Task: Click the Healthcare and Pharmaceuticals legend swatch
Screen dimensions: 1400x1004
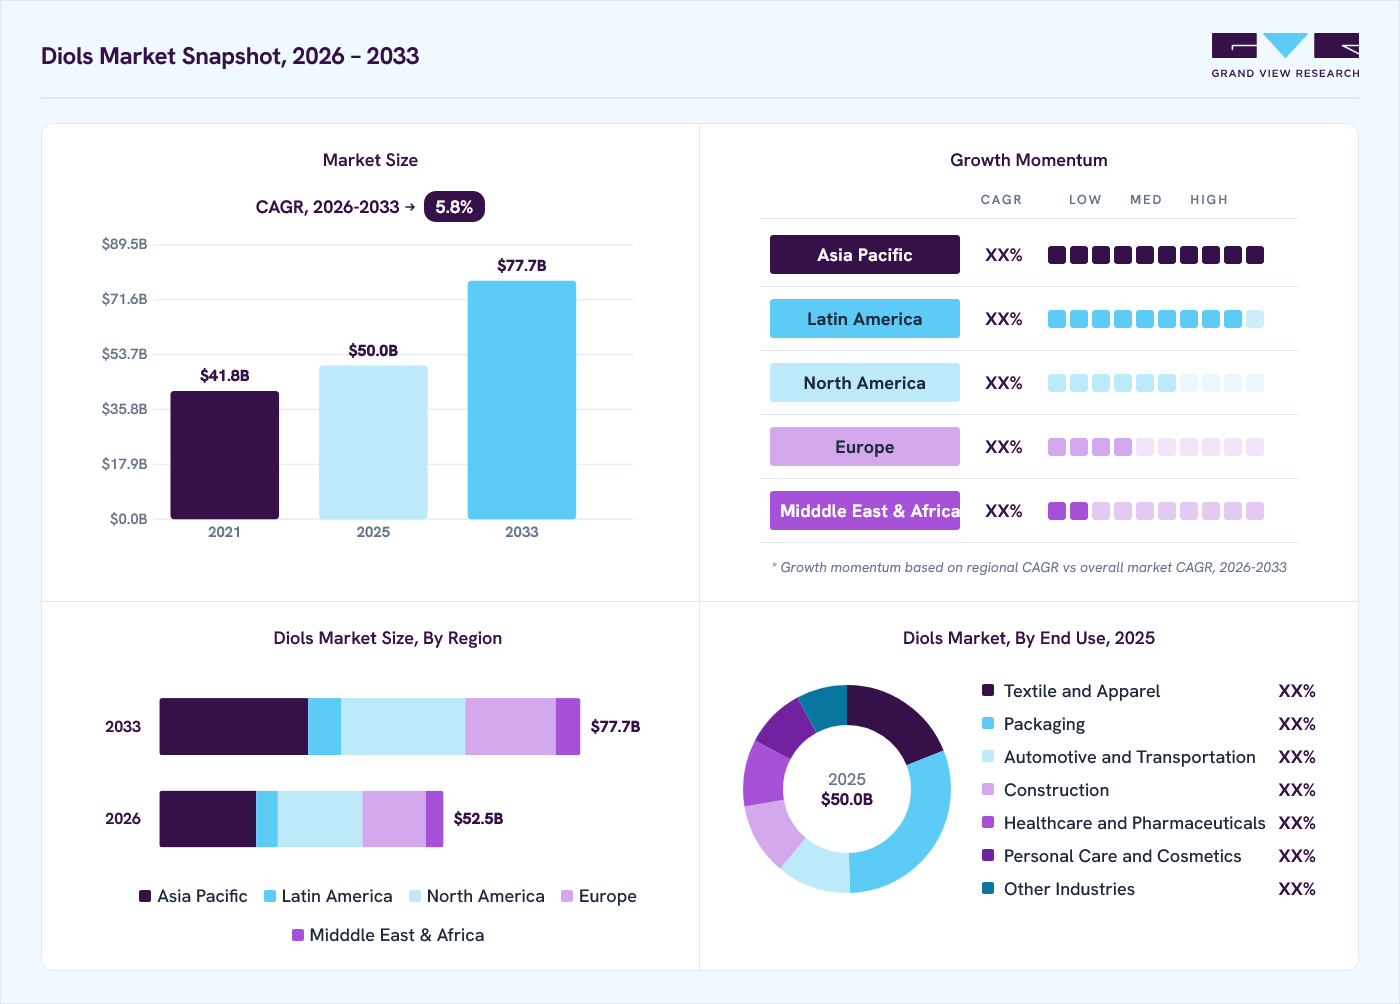Action: click(x=988, y=822)
